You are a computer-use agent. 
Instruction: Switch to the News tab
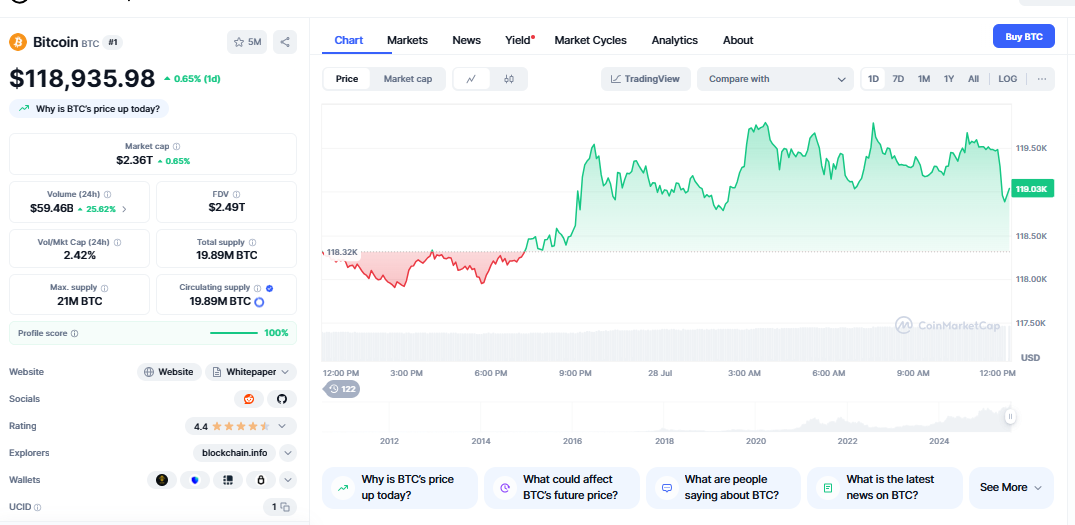(466, 40)
